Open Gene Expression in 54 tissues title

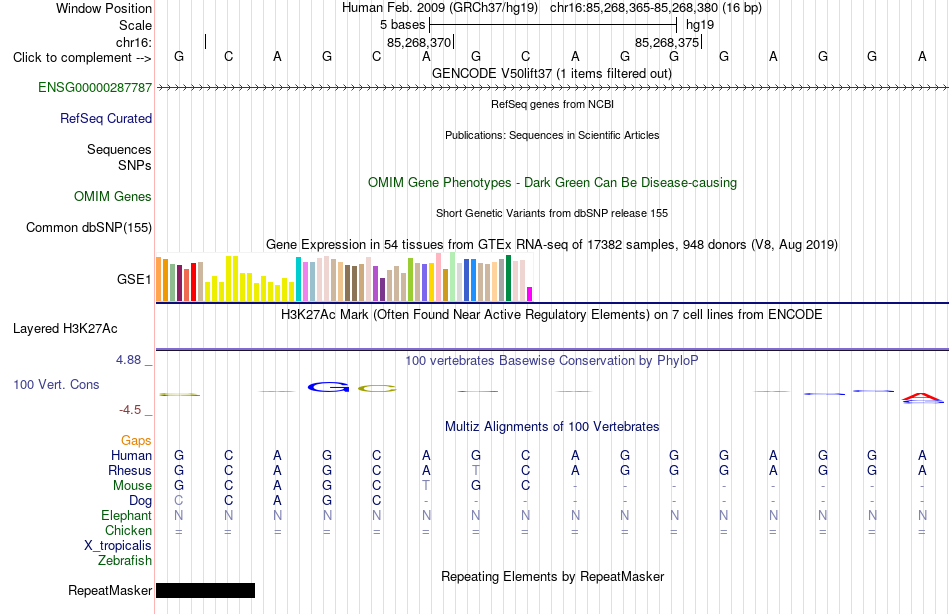pyautogui.click(x=552, y=244)
